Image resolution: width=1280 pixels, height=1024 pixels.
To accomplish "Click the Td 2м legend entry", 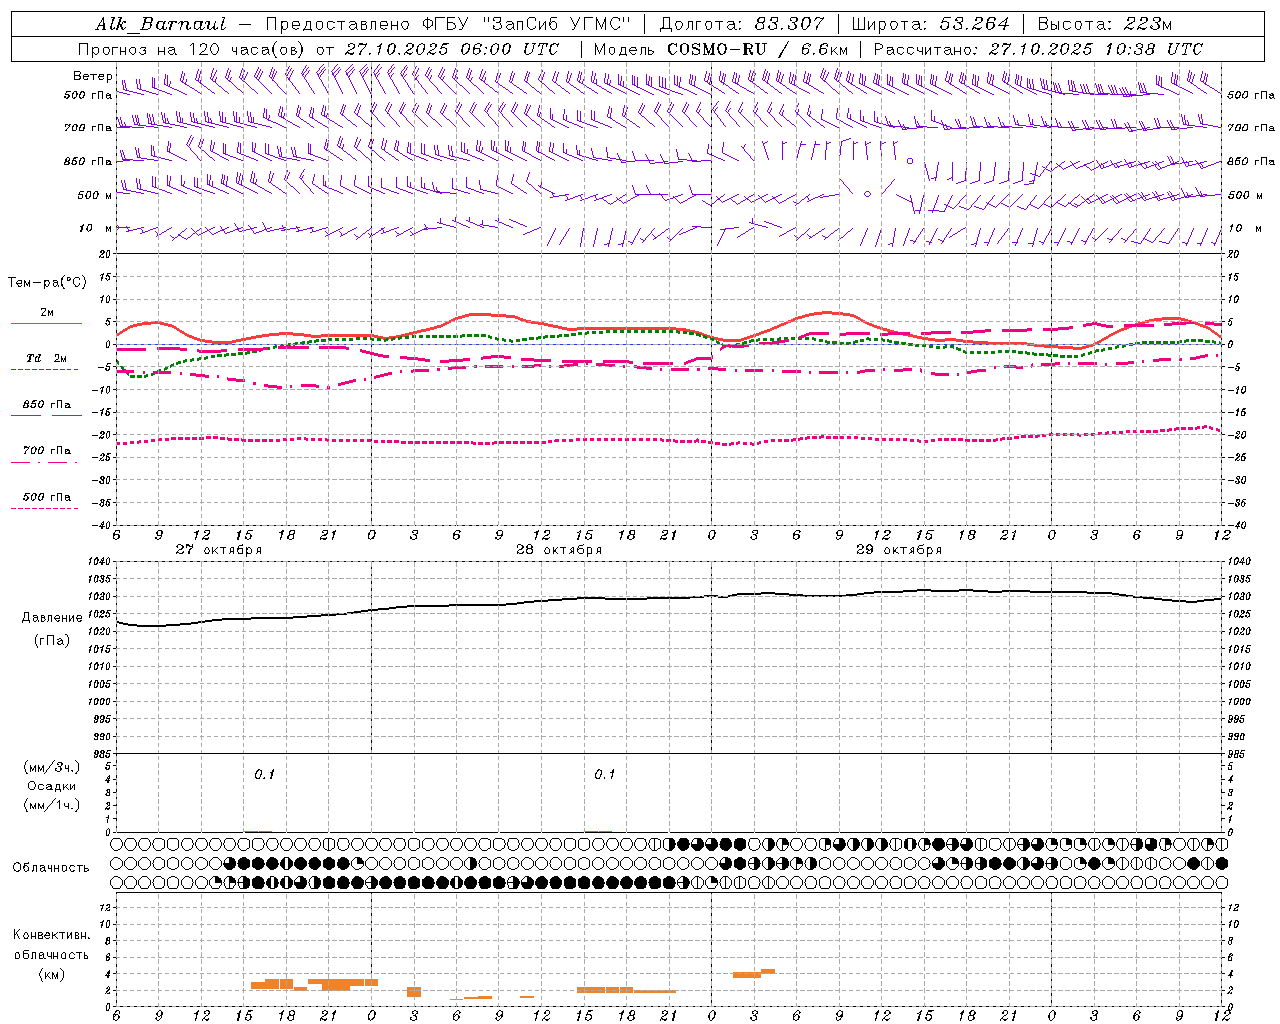I will pyautogui.click(x=46, y=358).
